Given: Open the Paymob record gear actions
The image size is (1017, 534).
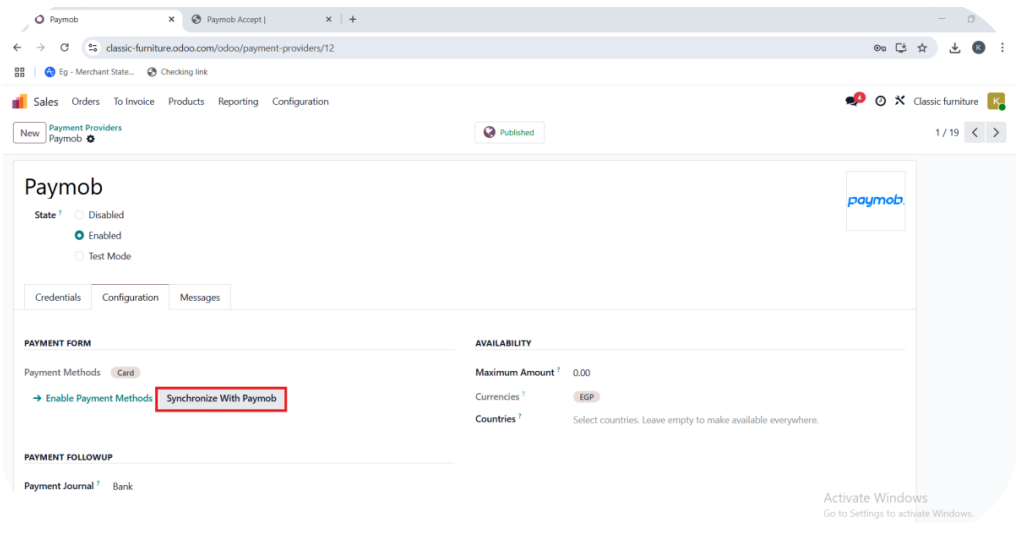Looking at the screenshot, I should pos(91,139).
